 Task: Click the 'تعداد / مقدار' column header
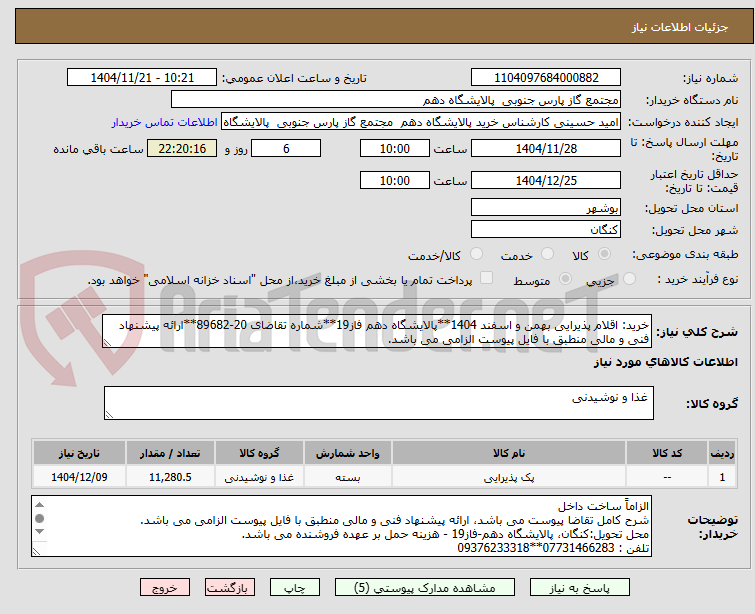click(170, 453)
